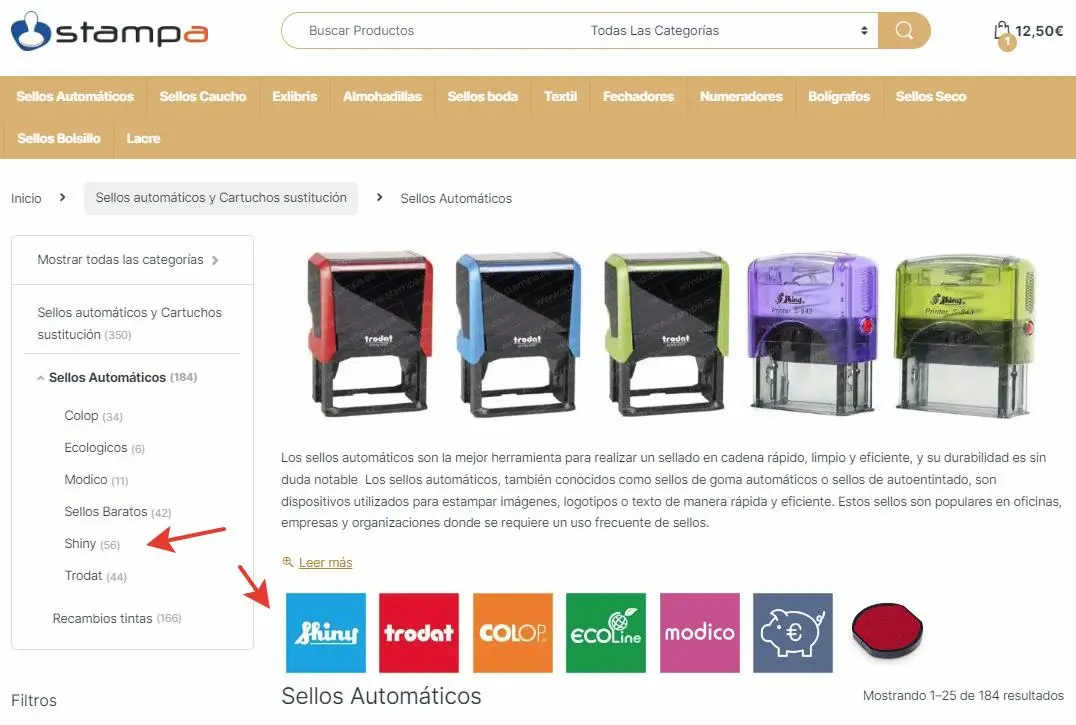The image size is (1076, 725).
Task: Select the Shiny brand logo tile
Action: [x=326, y=632]
